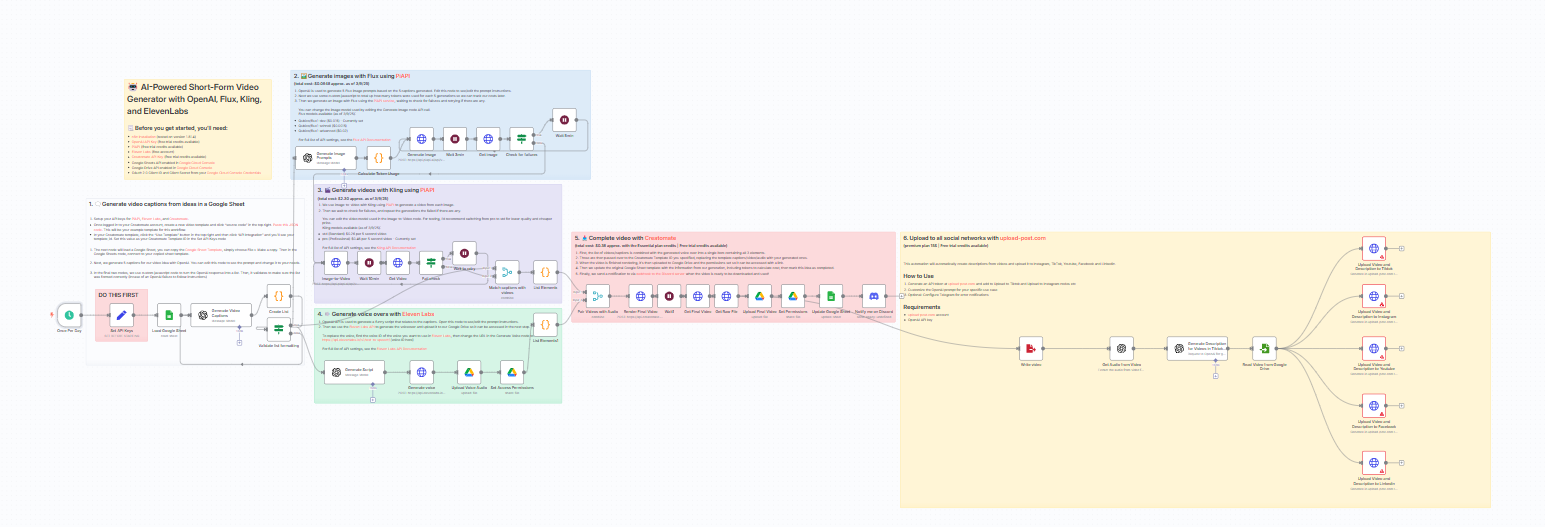The height and width of the screenshot is (527, 1545).
Task: Open Upload Video and Description to Tiktok node
Action: coord(1375,249)
